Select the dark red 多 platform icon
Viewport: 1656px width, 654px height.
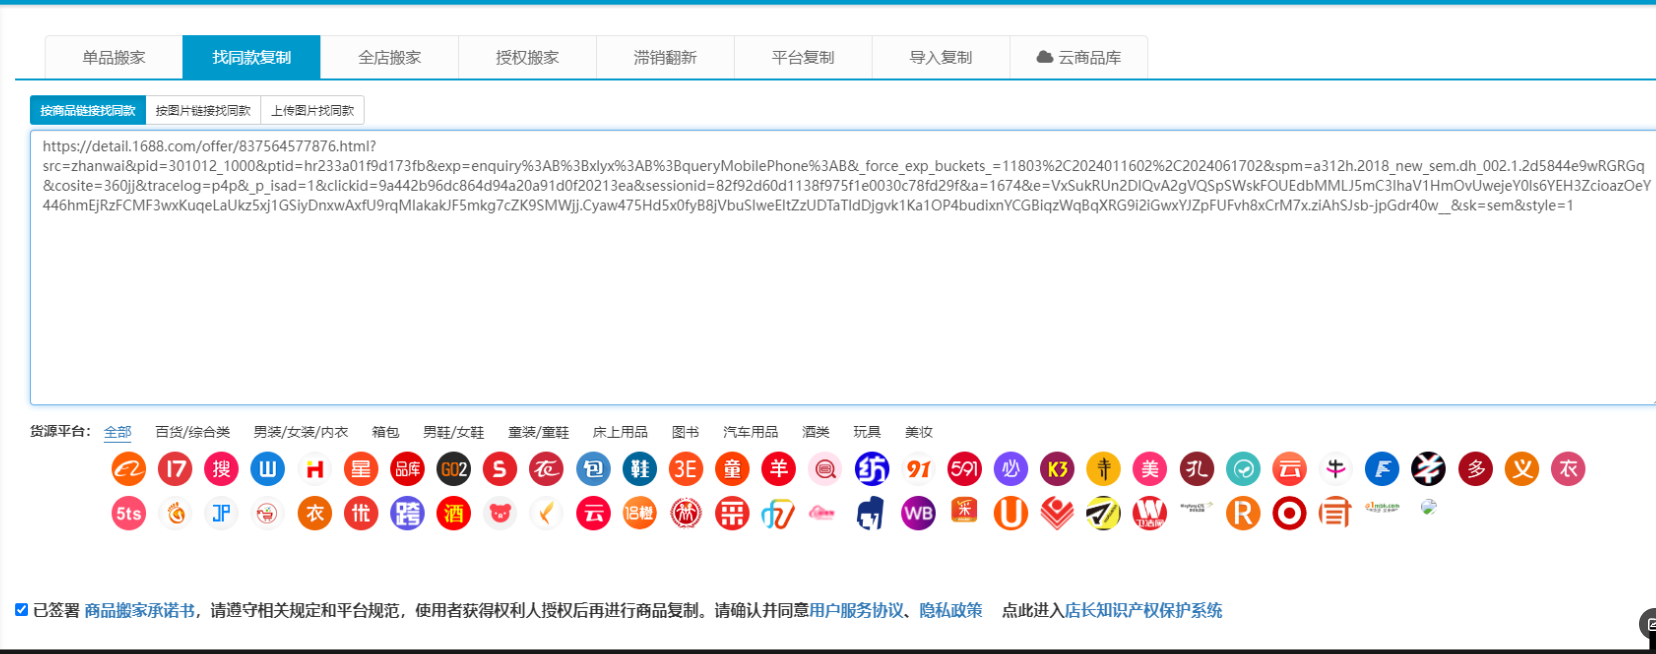pyautogui.click(x=1475, y=469)
